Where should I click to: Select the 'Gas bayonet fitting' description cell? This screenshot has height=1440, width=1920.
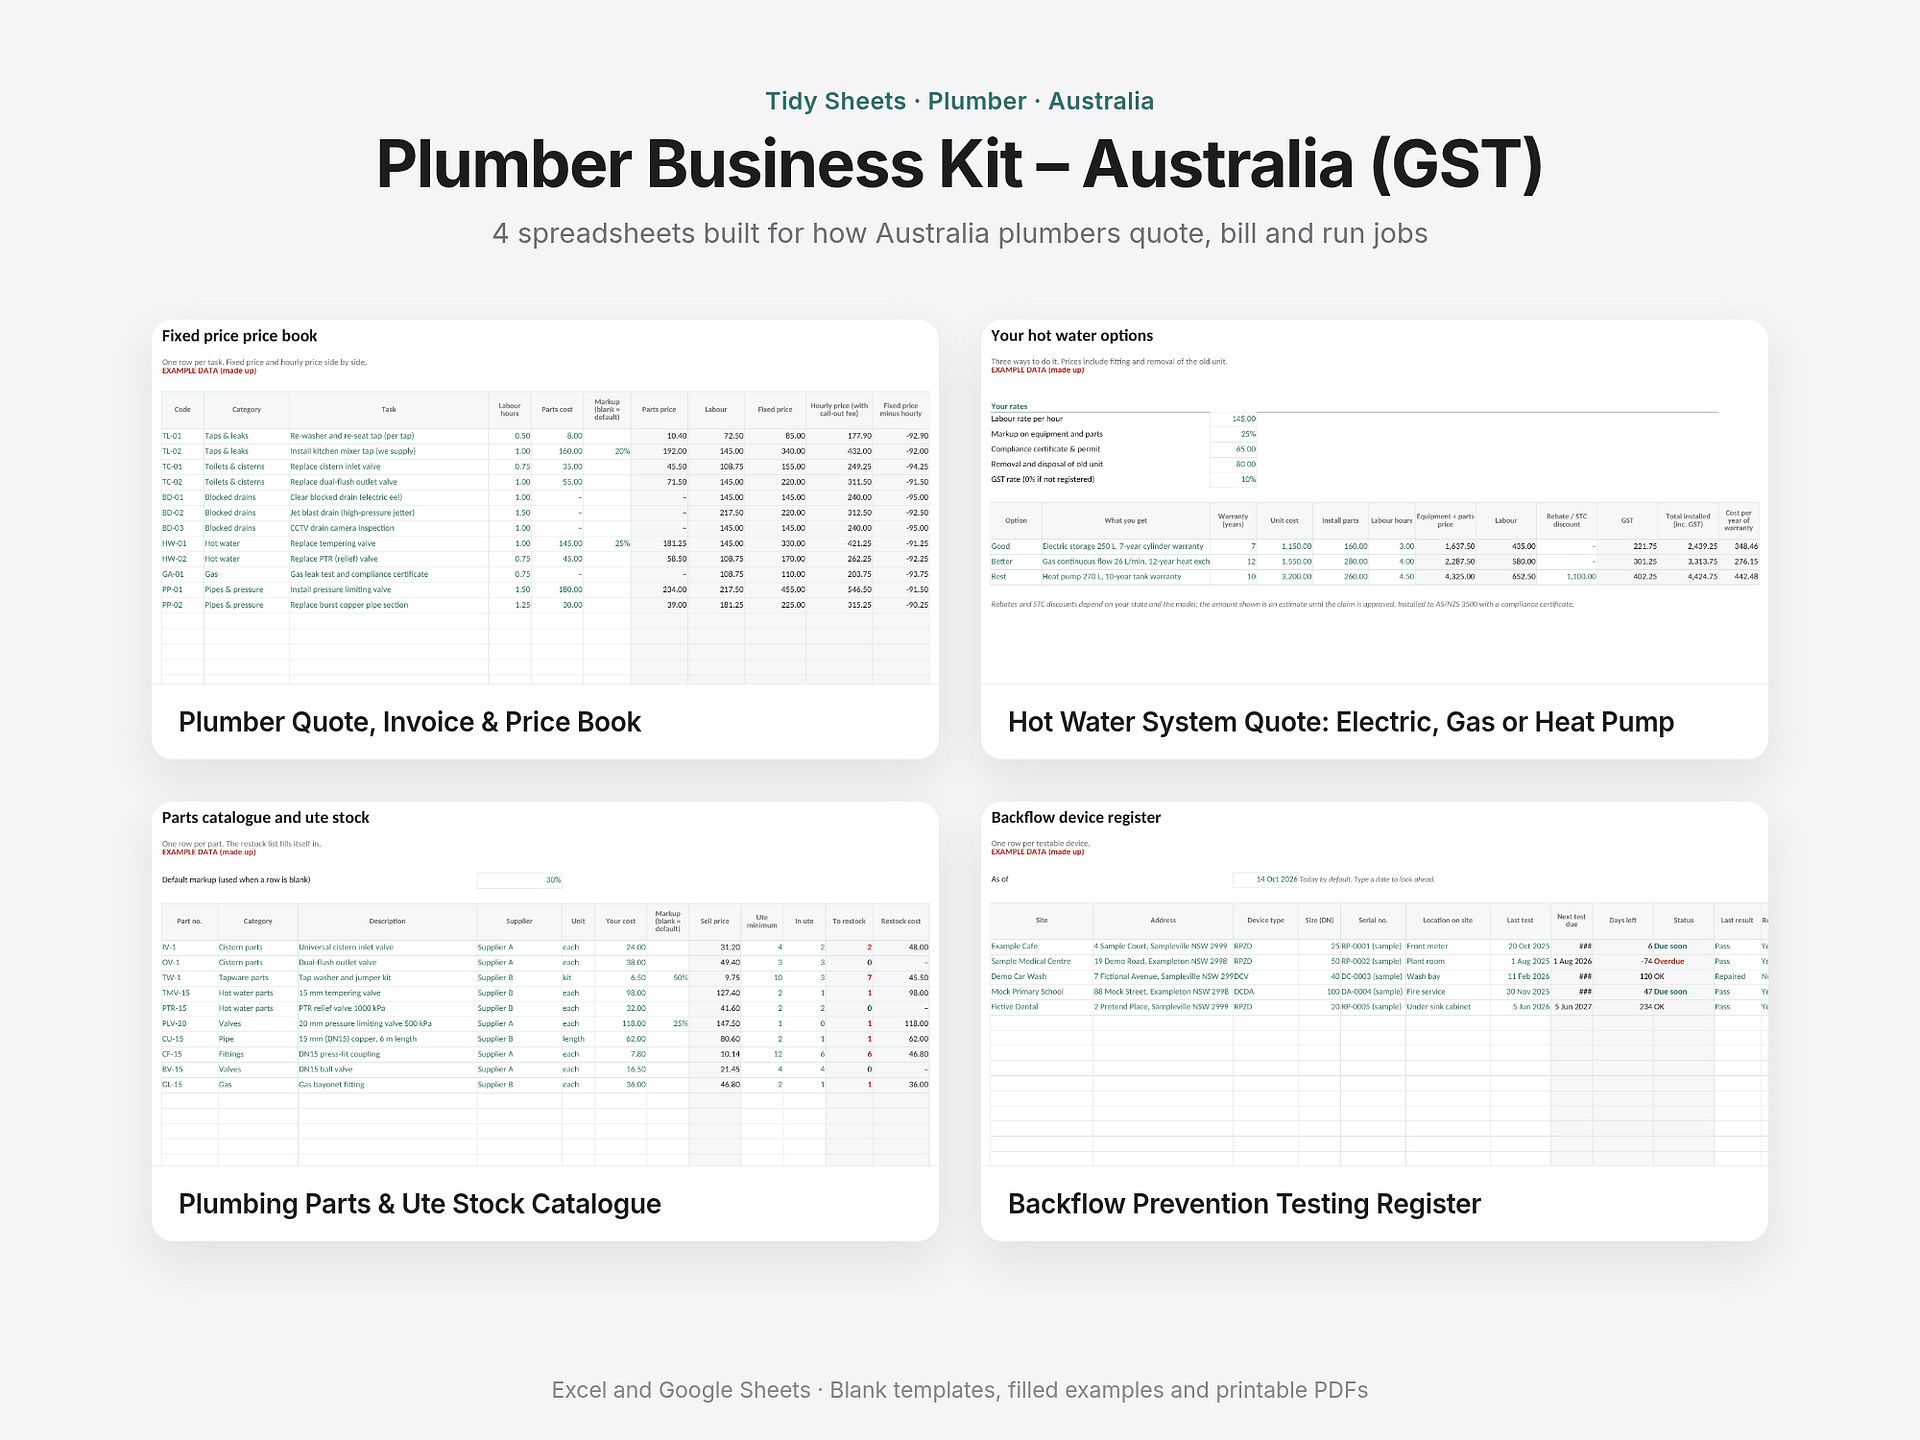[387, 1085]
